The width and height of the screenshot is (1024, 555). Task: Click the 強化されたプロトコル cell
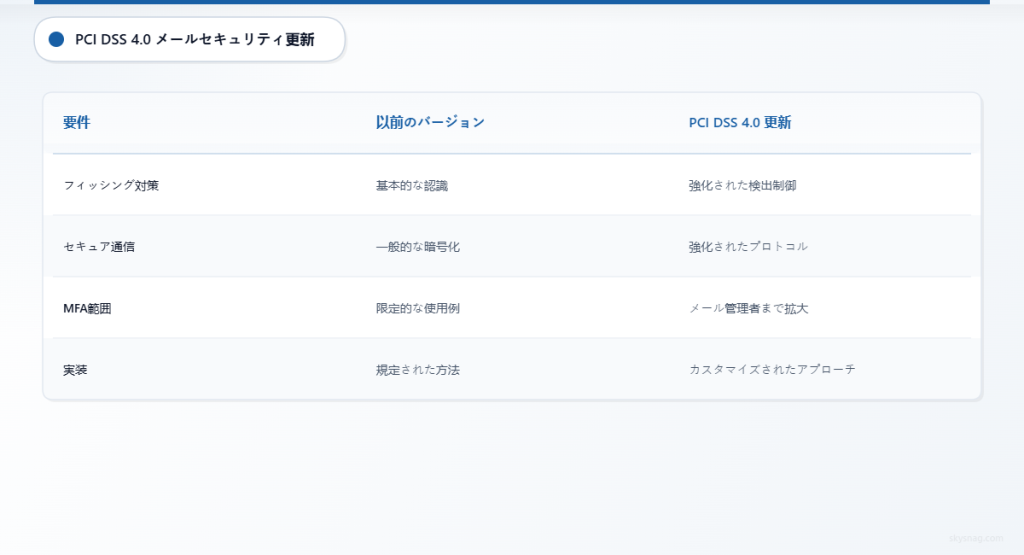click(748, 247)
